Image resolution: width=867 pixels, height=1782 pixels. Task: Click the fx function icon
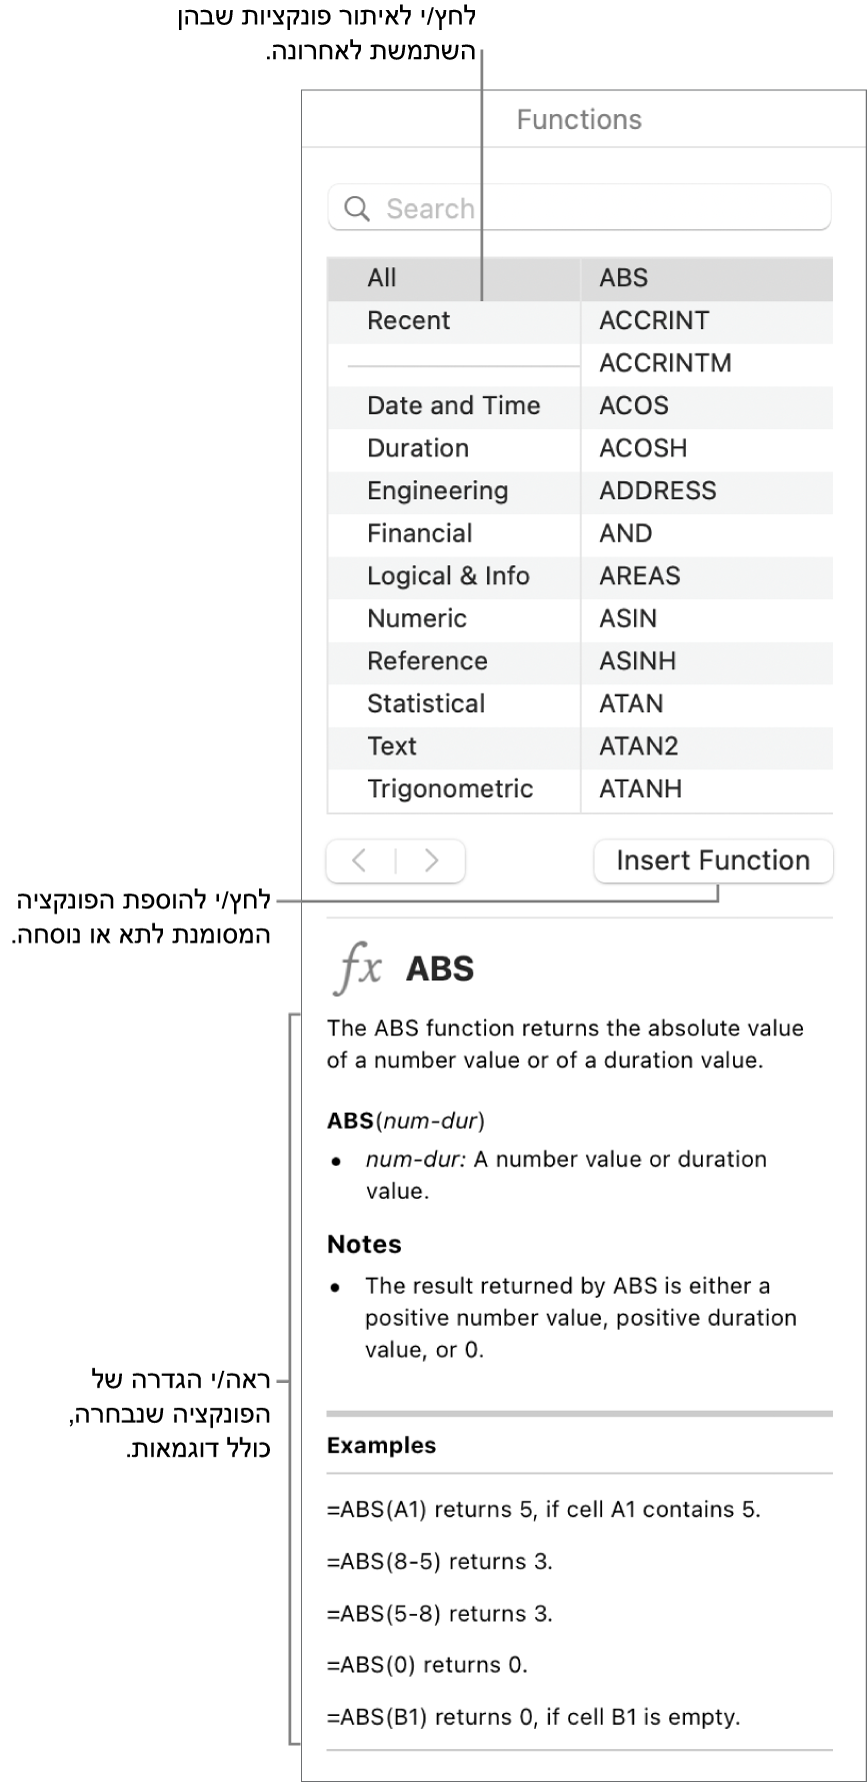[x=358, y=969]
